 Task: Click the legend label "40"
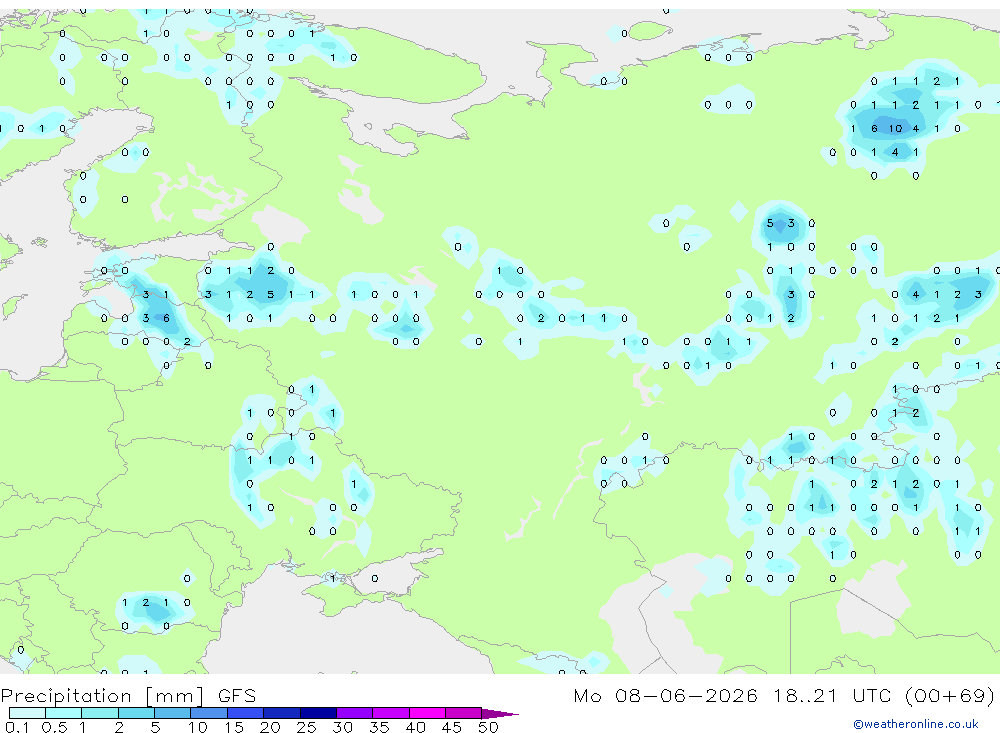[x=416, y=727]
